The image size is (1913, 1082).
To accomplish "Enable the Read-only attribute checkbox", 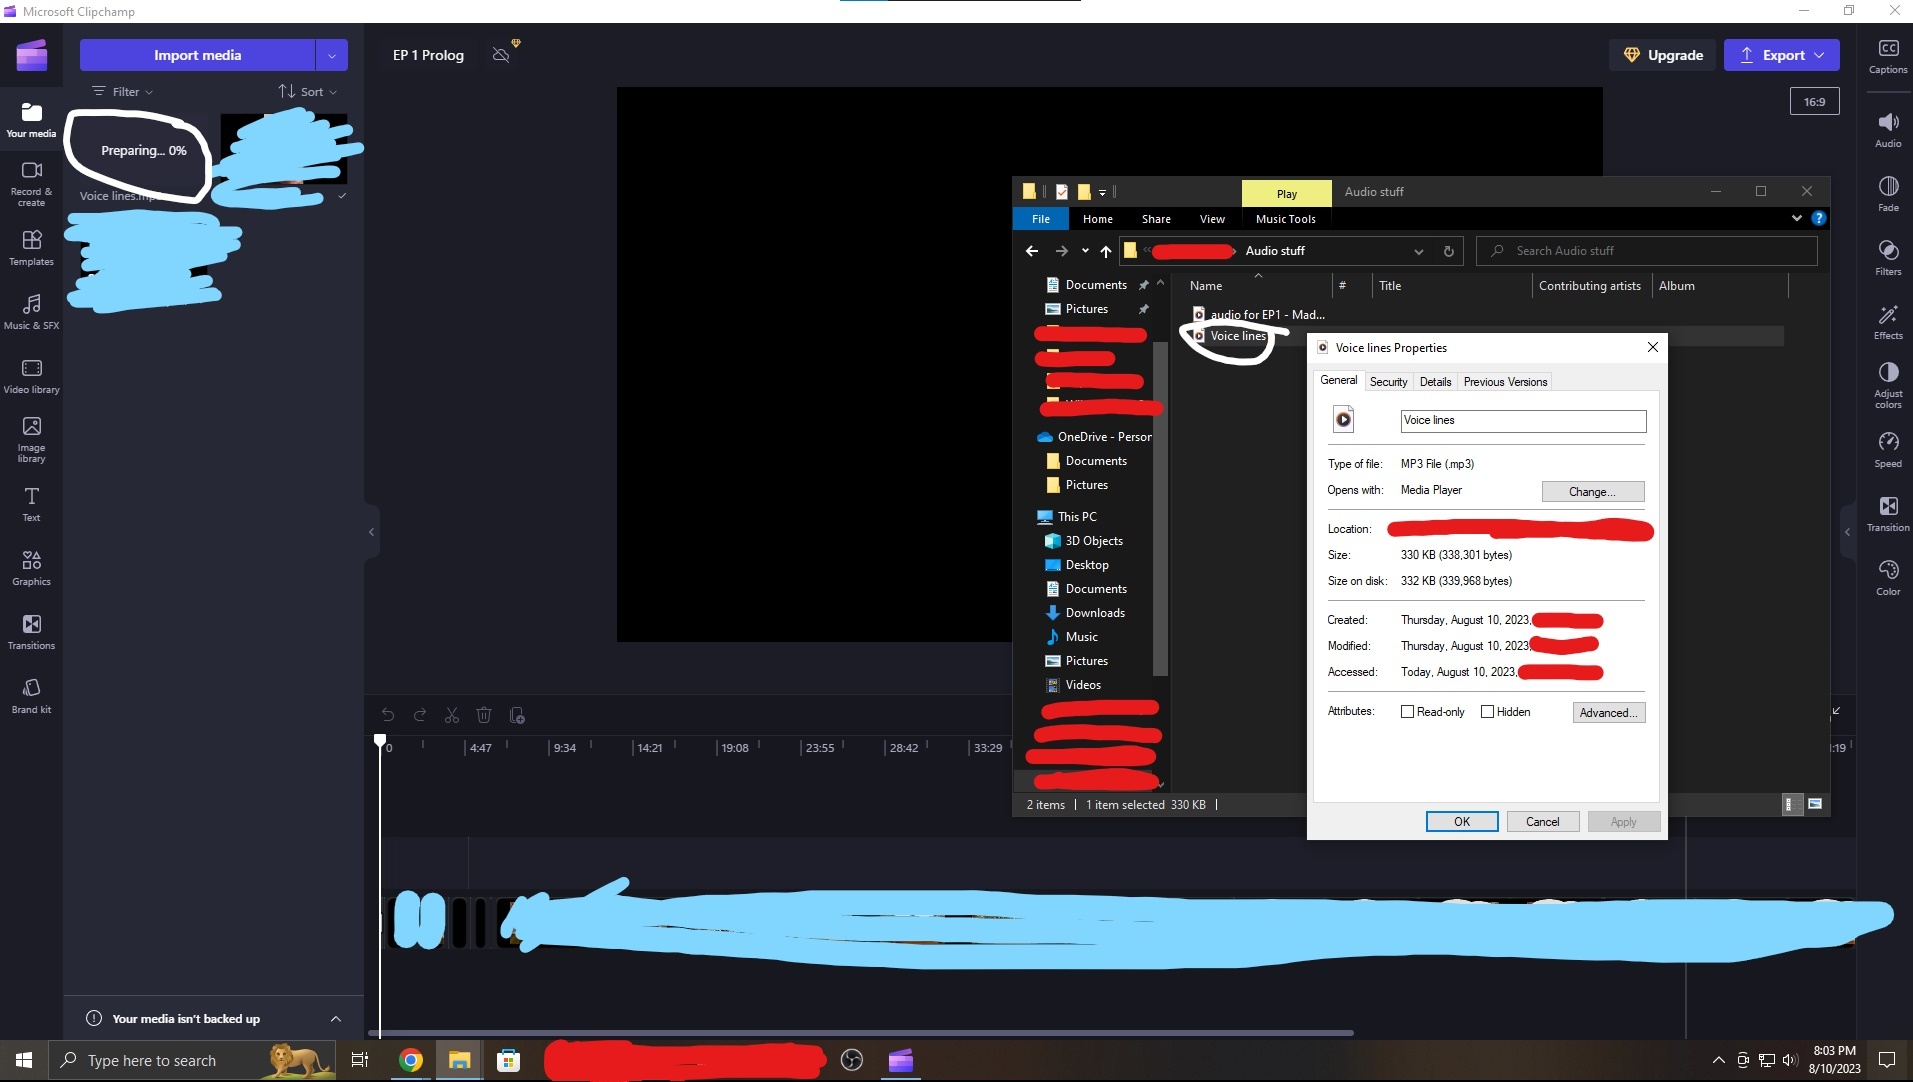I will coord(1407,711).
